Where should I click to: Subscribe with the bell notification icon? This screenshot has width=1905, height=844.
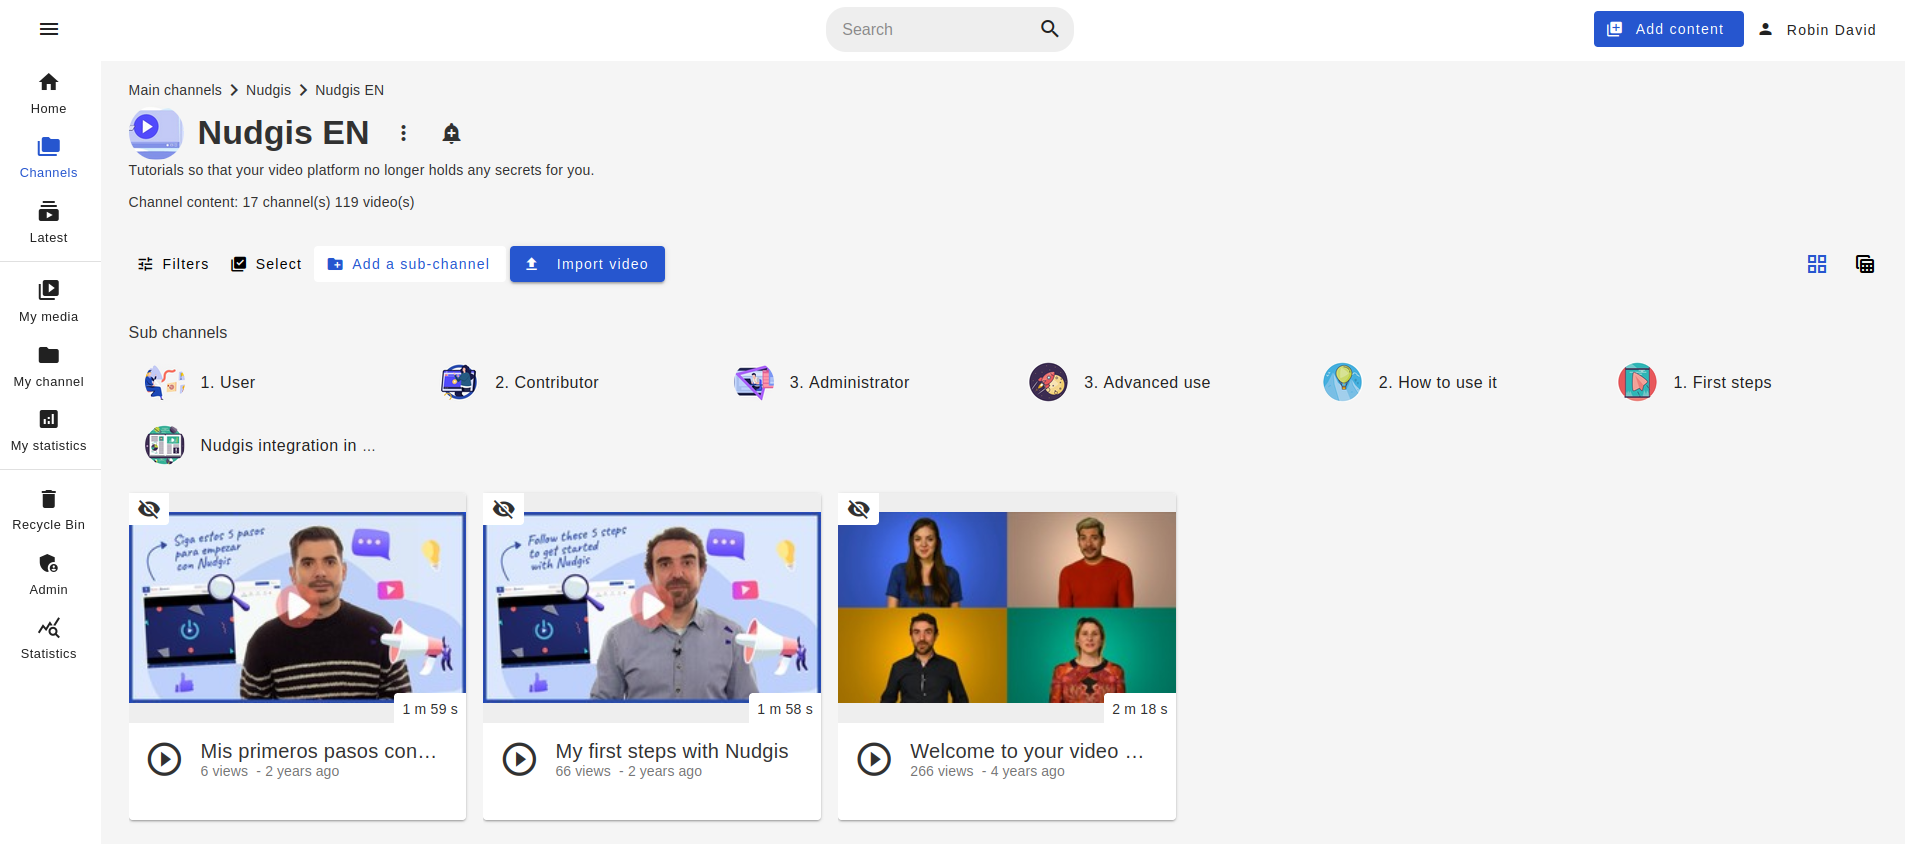451,133
